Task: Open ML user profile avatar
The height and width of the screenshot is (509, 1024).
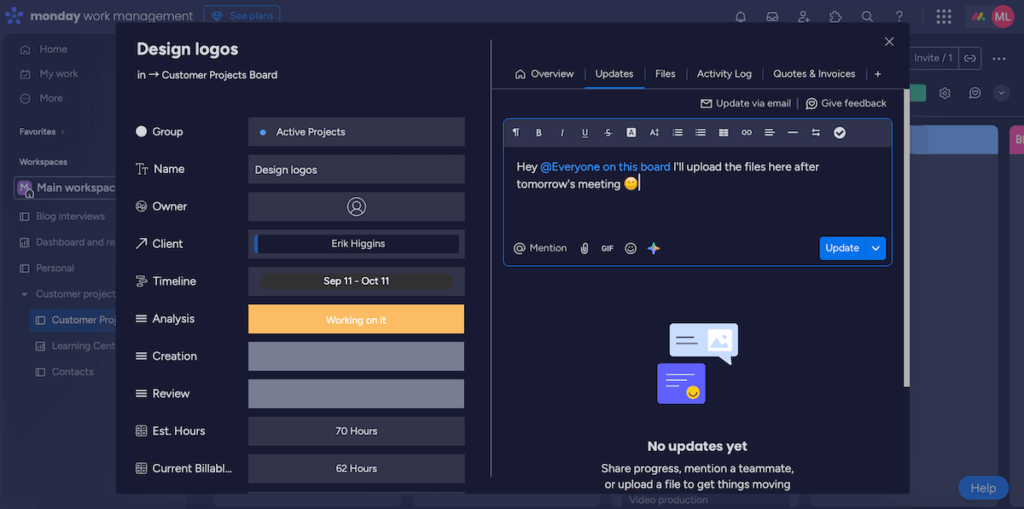Action: [1002, 16]
